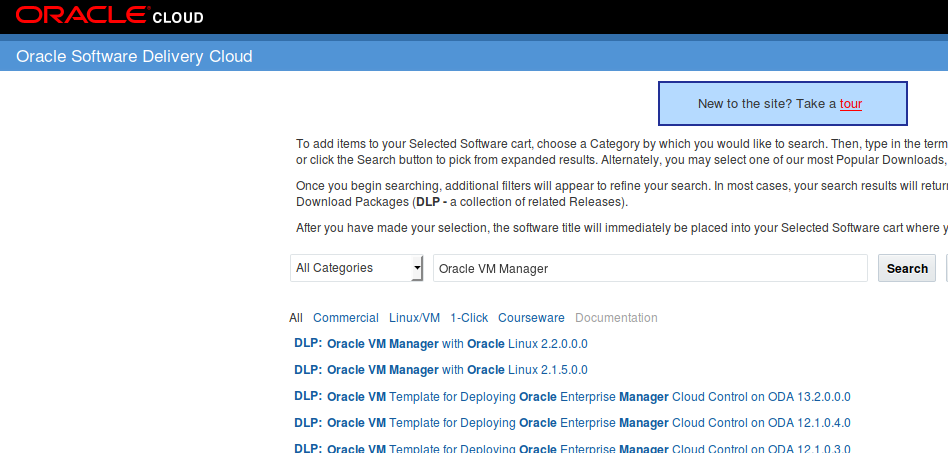The image size is (948, 453).
Task: Open the Courseware filter tab
Action: tap(531, 318)
